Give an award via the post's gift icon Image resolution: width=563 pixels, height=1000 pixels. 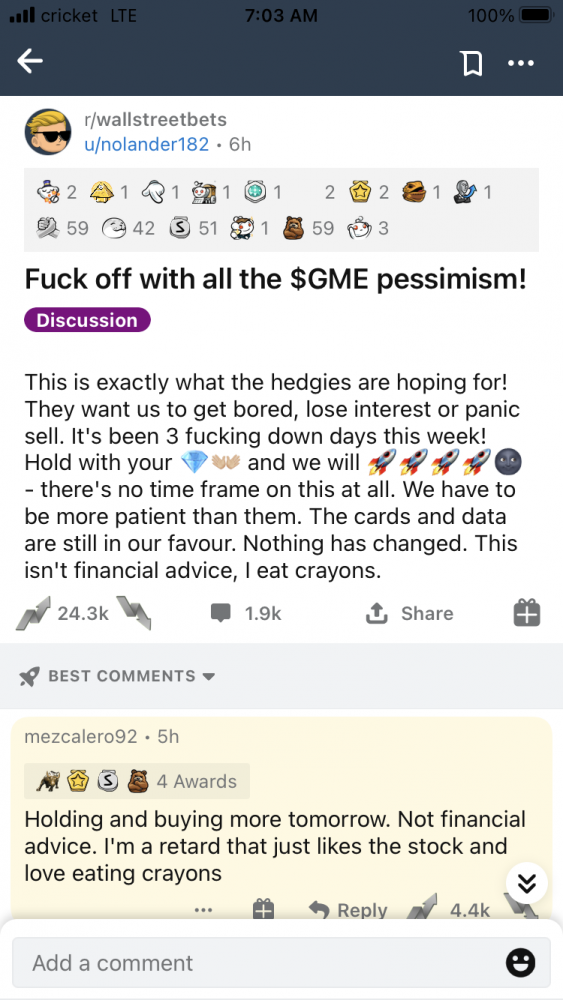pyautogui.click(x=527, y=614)
